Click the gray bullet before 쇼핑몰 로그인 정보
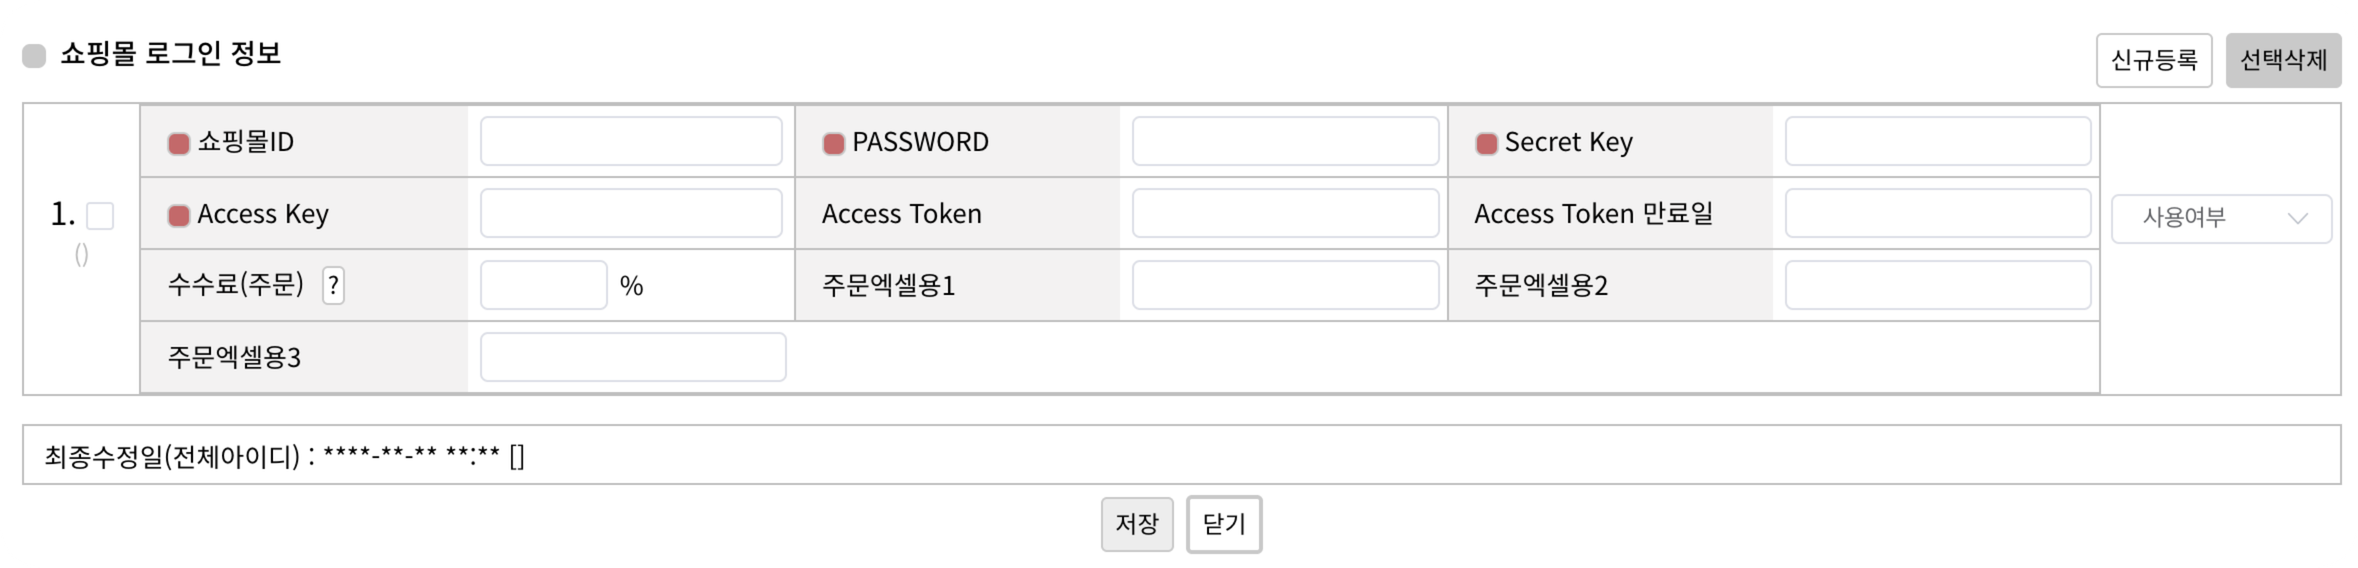 (34, 55)
